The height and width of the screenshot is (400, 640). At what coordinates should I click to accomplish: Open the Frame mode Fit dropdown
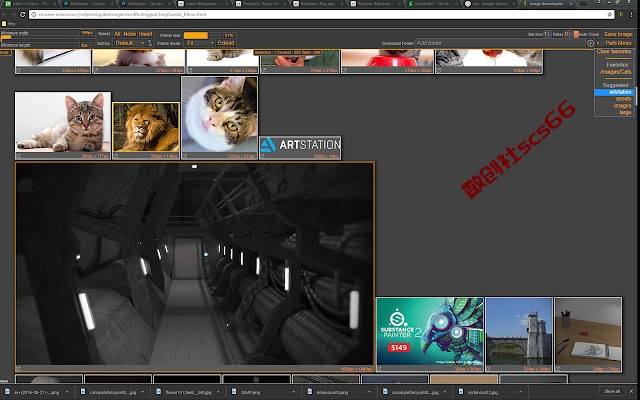(200, 43)
